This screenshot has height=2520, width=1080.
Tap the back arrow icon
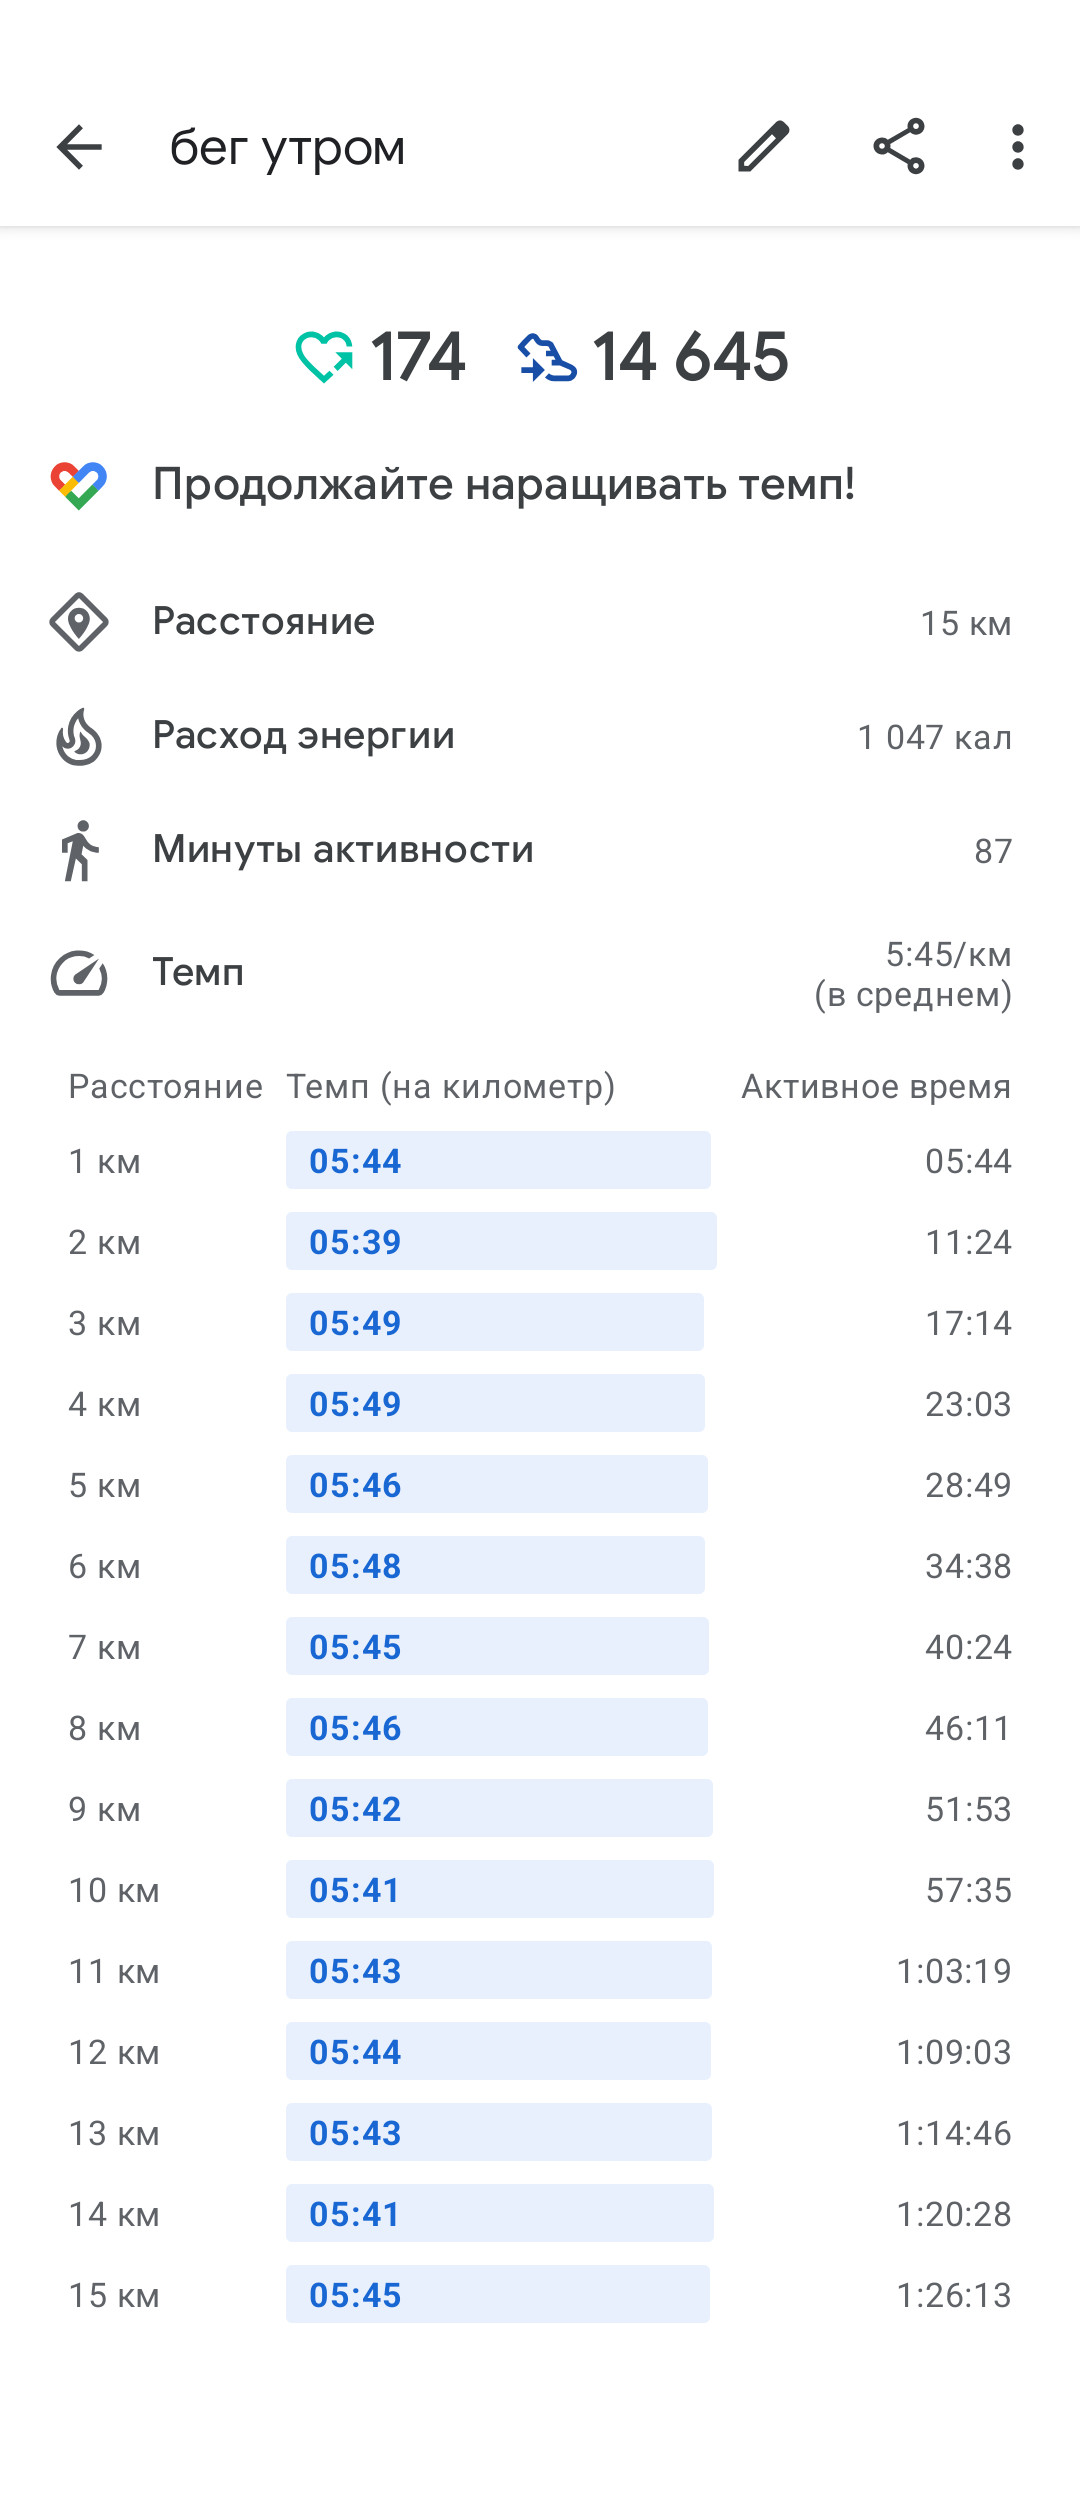click(79, 148)
